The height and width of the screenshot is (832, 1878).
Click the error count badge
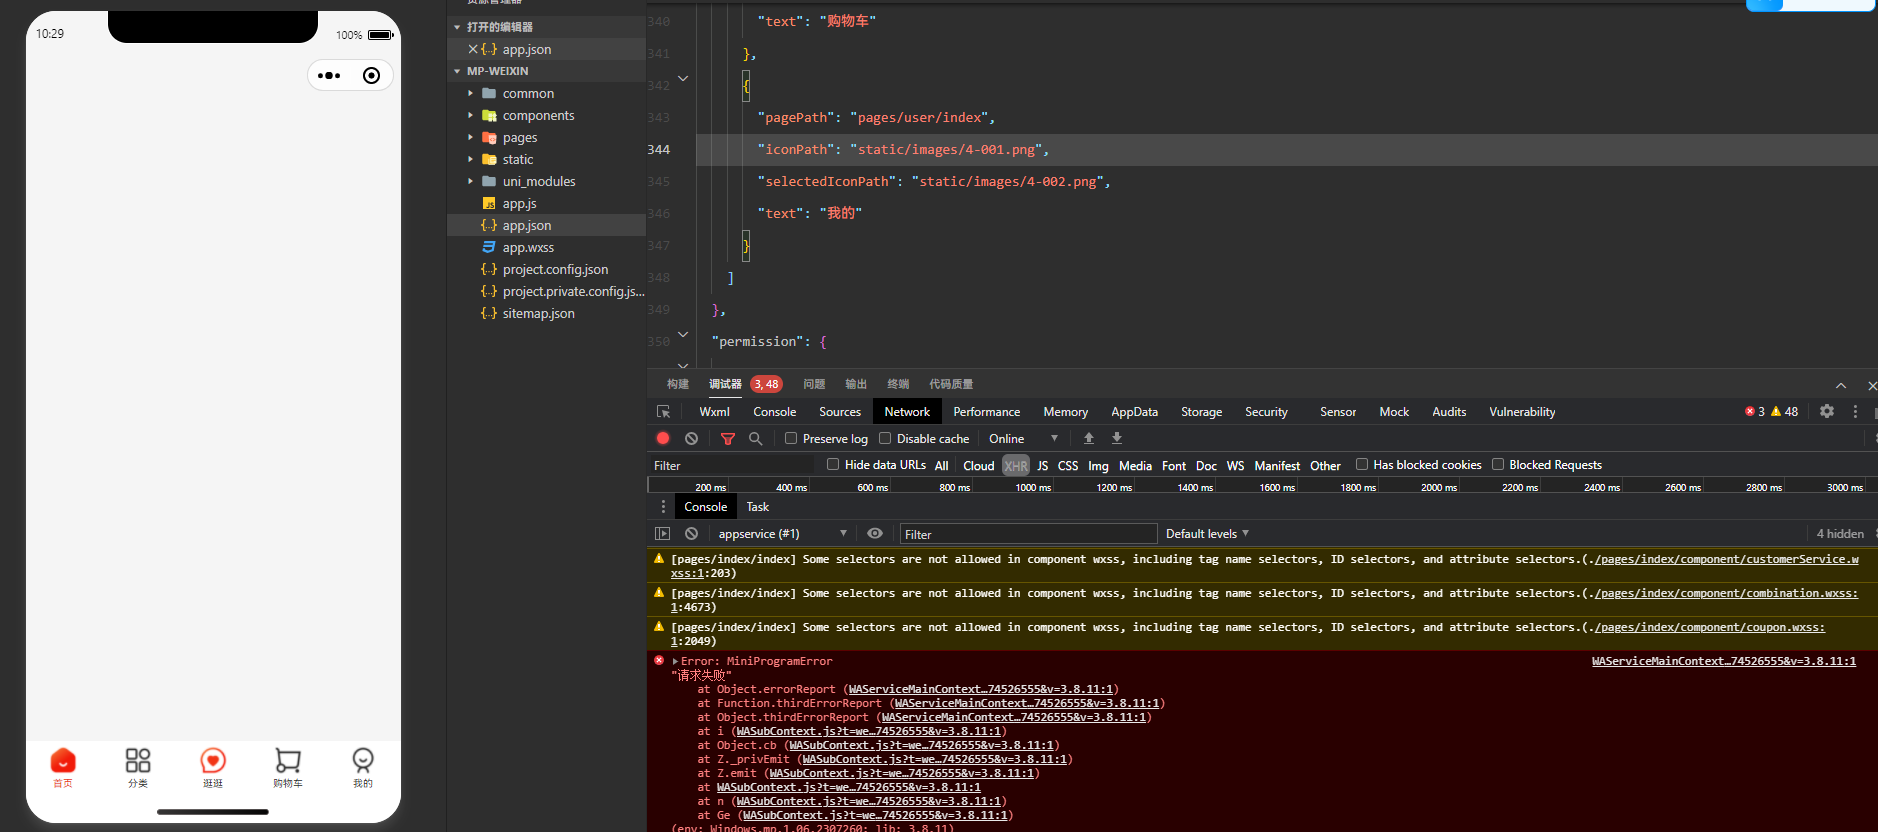click(x=1755, y=411)
